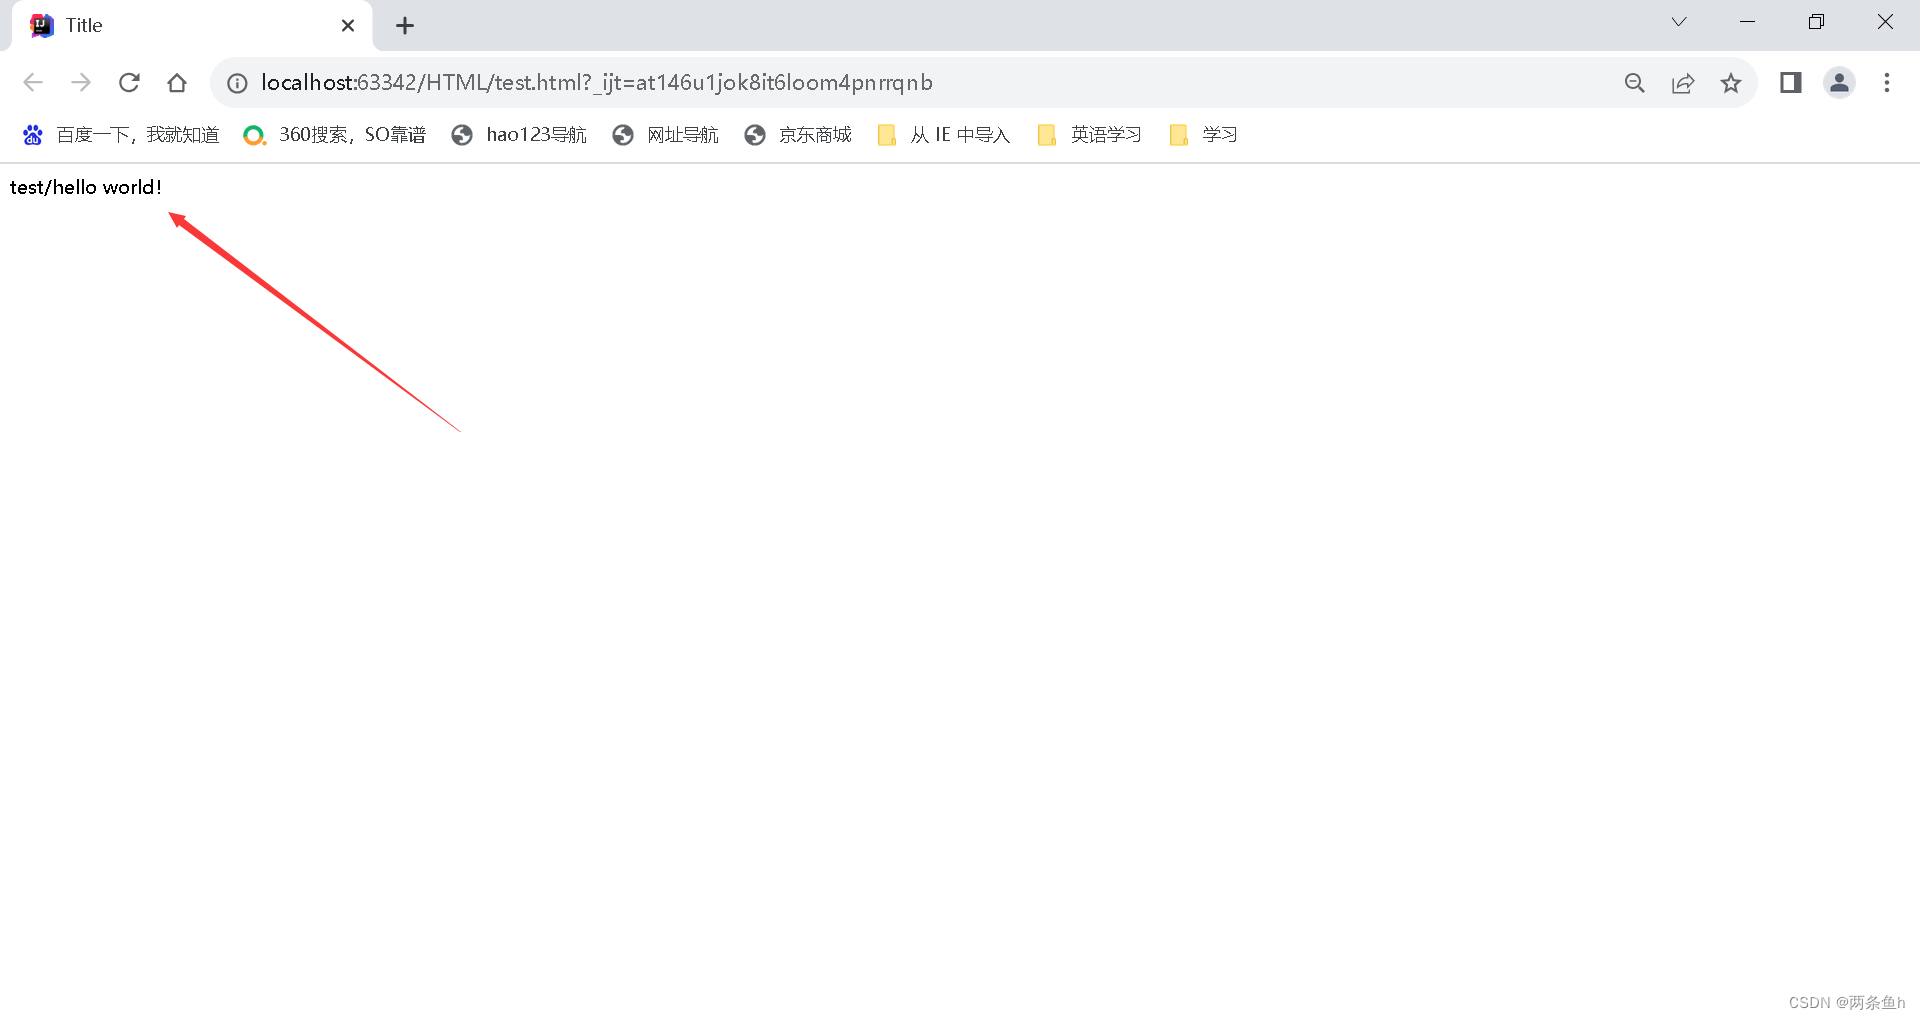Open a new tab with the plus button
Screen dimensions: 1920x1020
(x=405, y=26)
